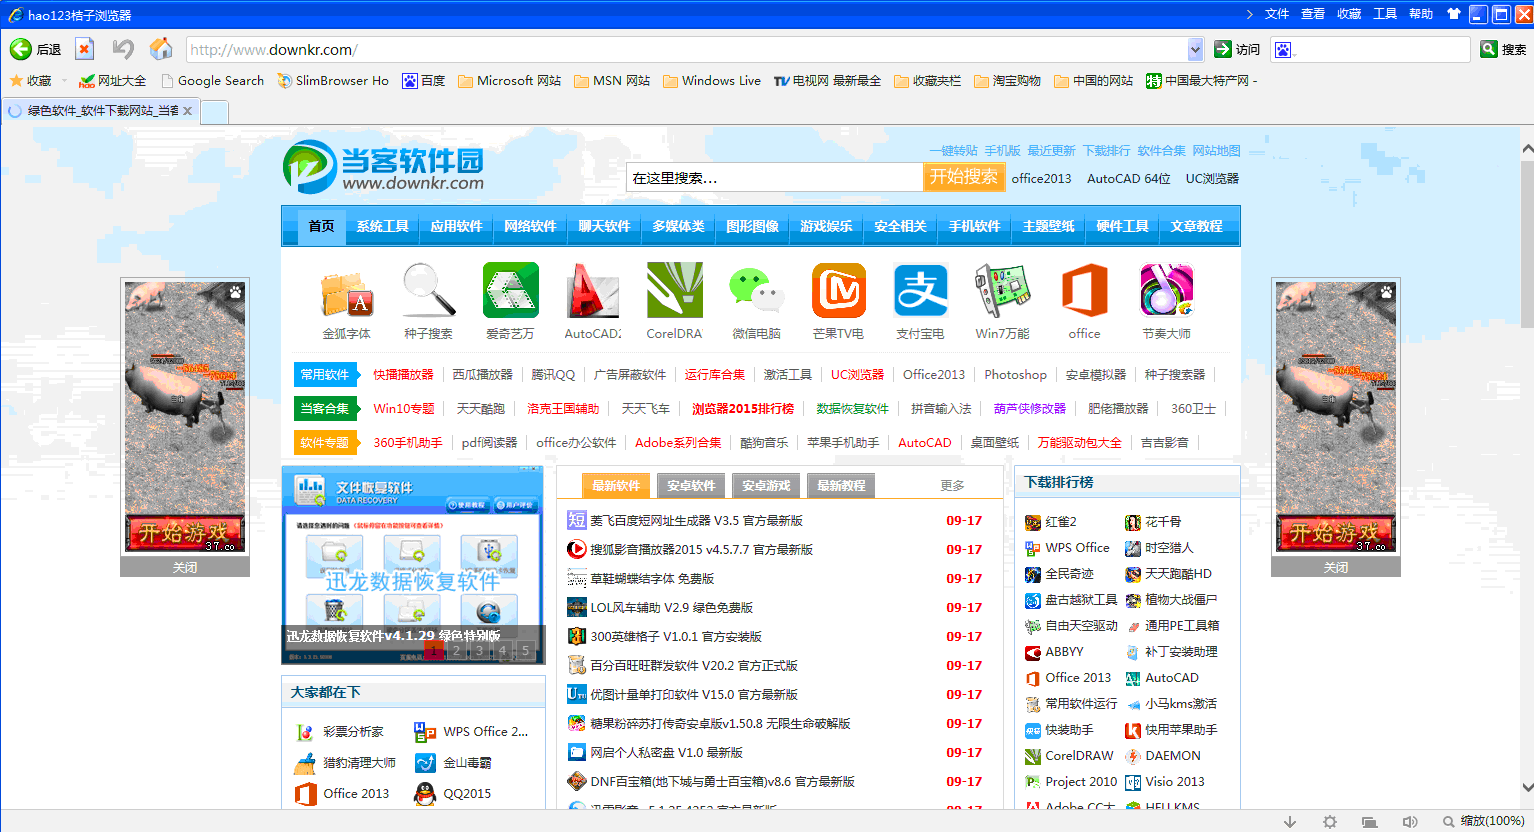Open the 支付宝 Alipay icon
This screenshot has width=1534, height=832.
(921, 290)
